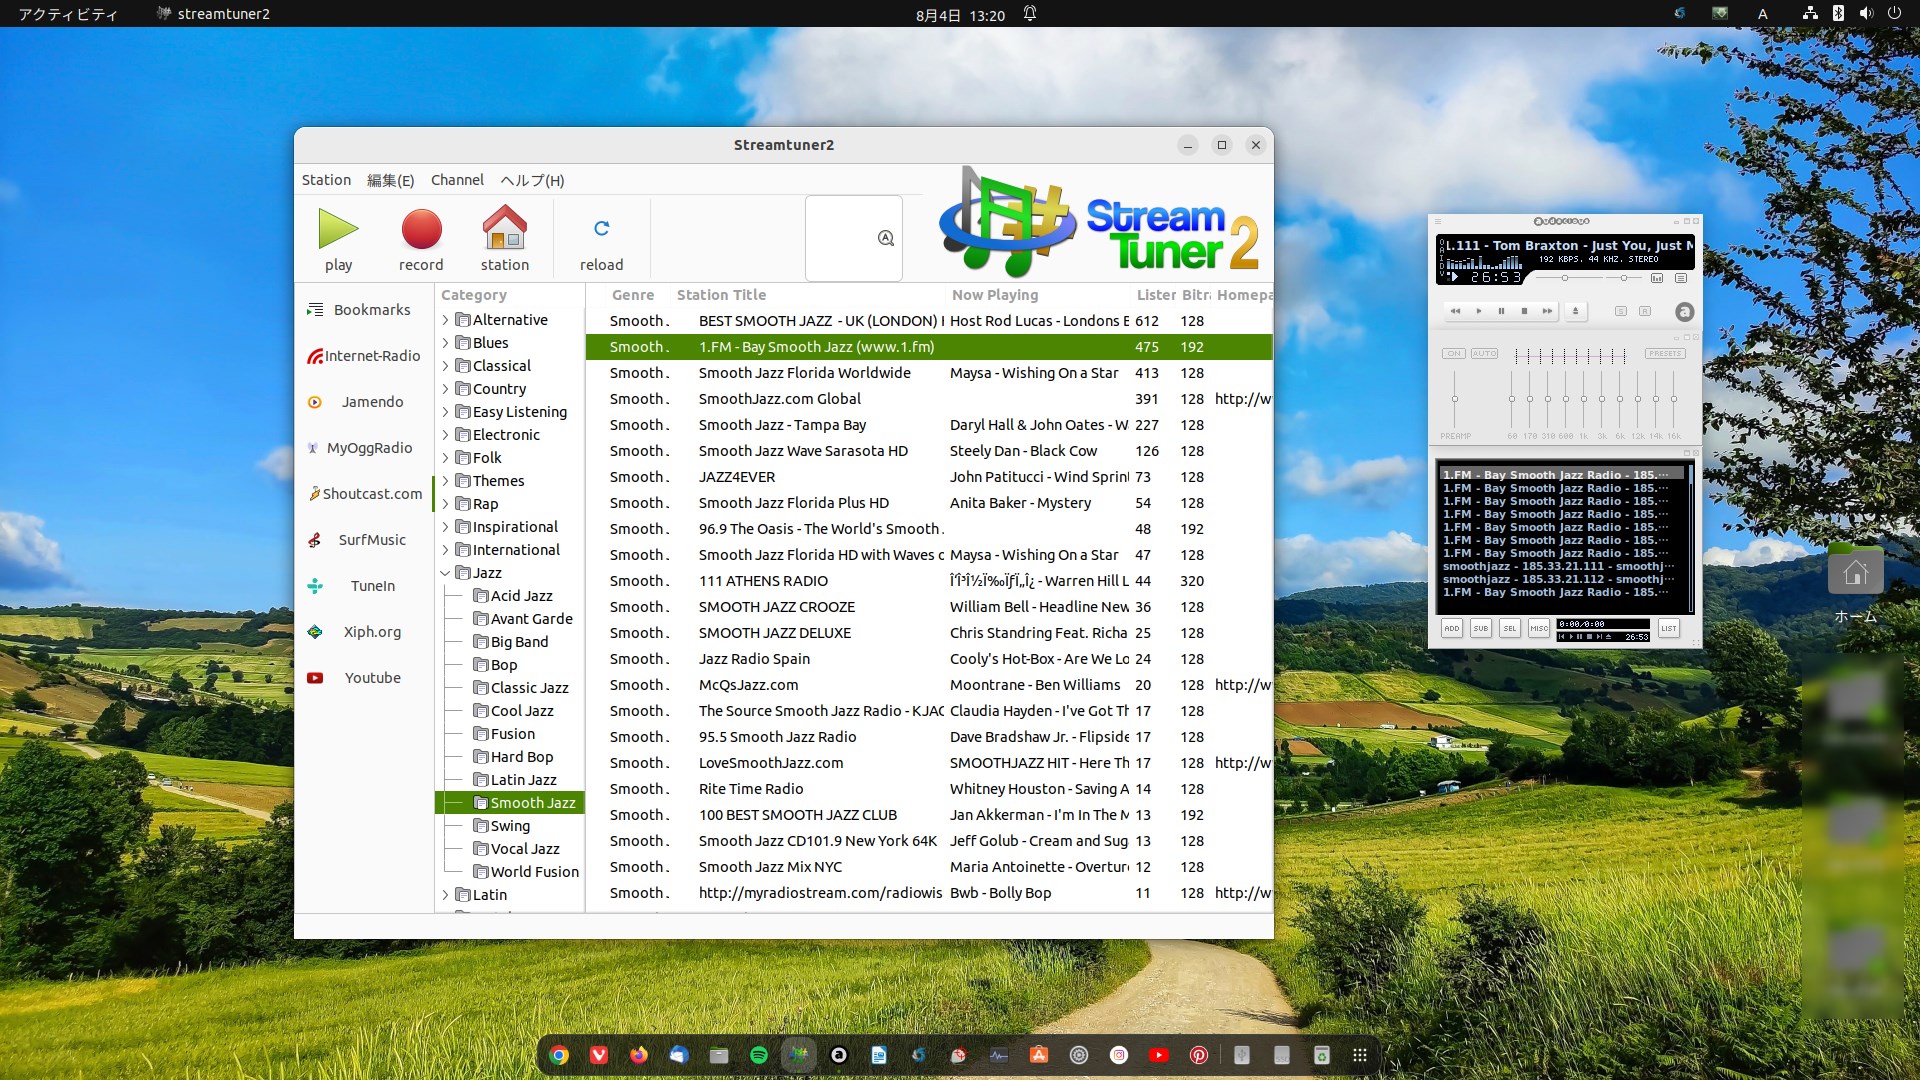Viewport: 1920px width, 1080px height.
Task: Click SEL button in Audacious playlist
Action: 1510,628
